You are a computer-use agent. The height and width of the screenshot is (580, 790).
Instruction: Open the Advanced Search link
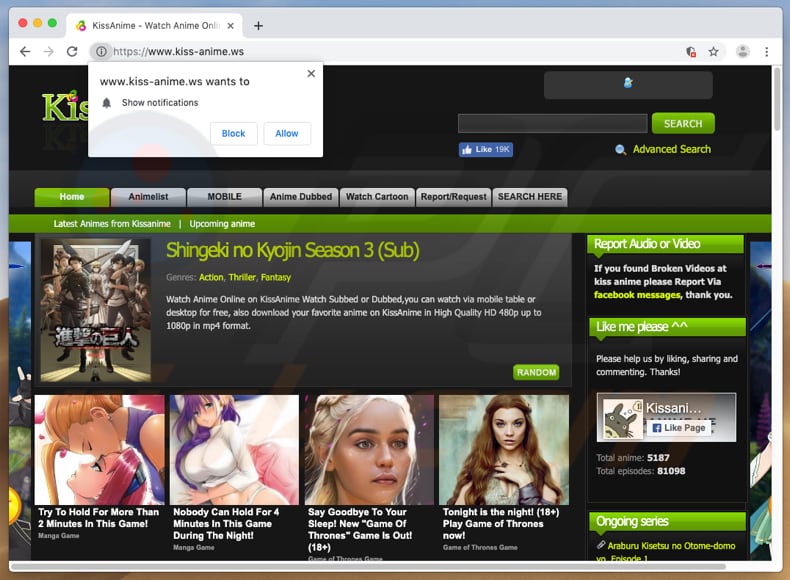coord(672,149)
